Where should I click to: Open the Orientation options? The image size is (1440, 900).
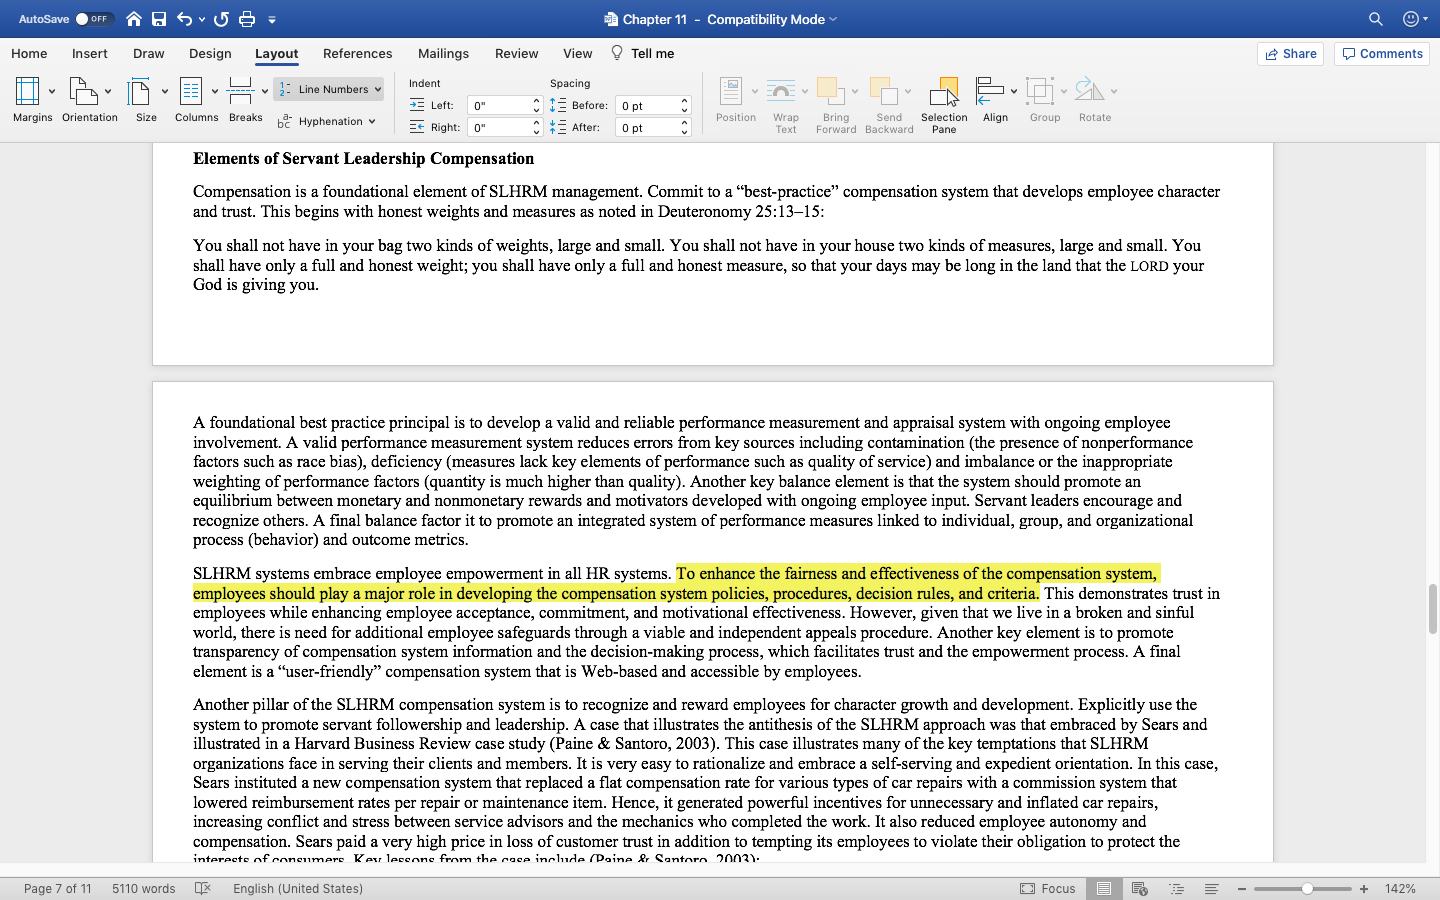tap(90, 99)
